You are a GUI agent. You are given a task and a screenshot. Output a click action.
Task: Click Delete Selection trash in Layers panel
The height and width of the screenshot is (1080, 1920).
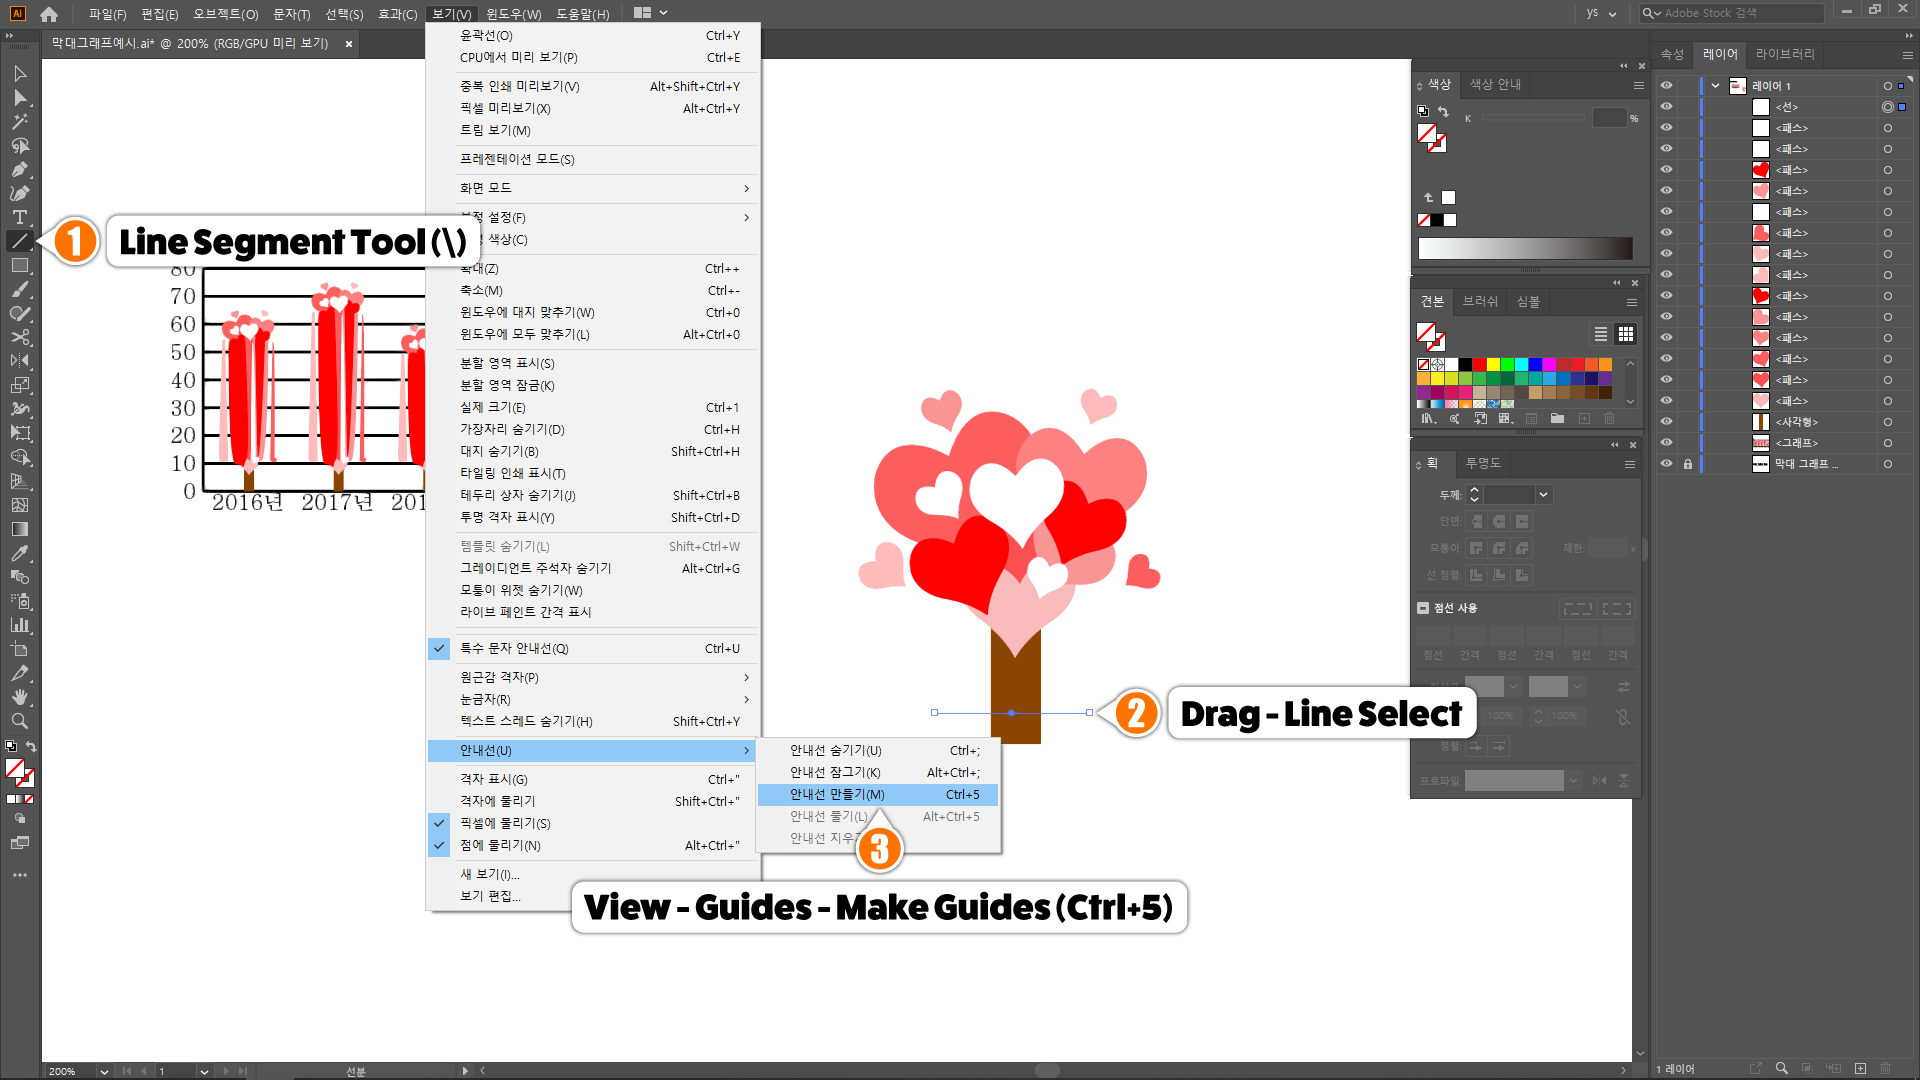pos(1886,1069)
